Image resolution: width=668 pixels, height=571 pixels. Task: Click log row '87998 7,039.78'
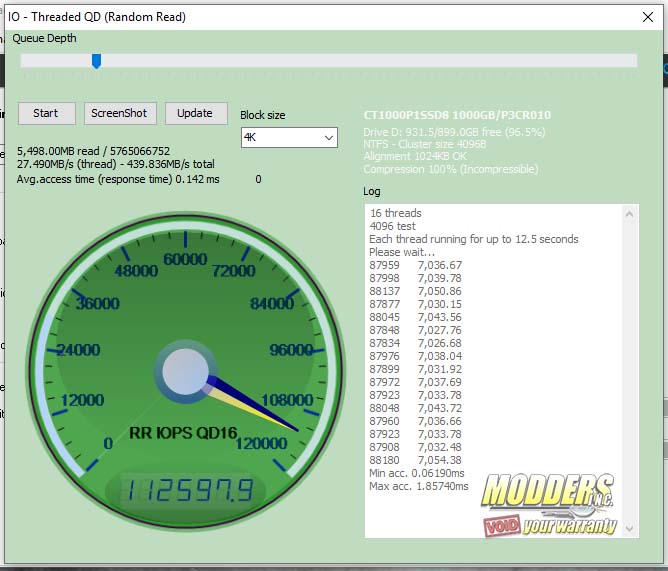coord(415,278)
